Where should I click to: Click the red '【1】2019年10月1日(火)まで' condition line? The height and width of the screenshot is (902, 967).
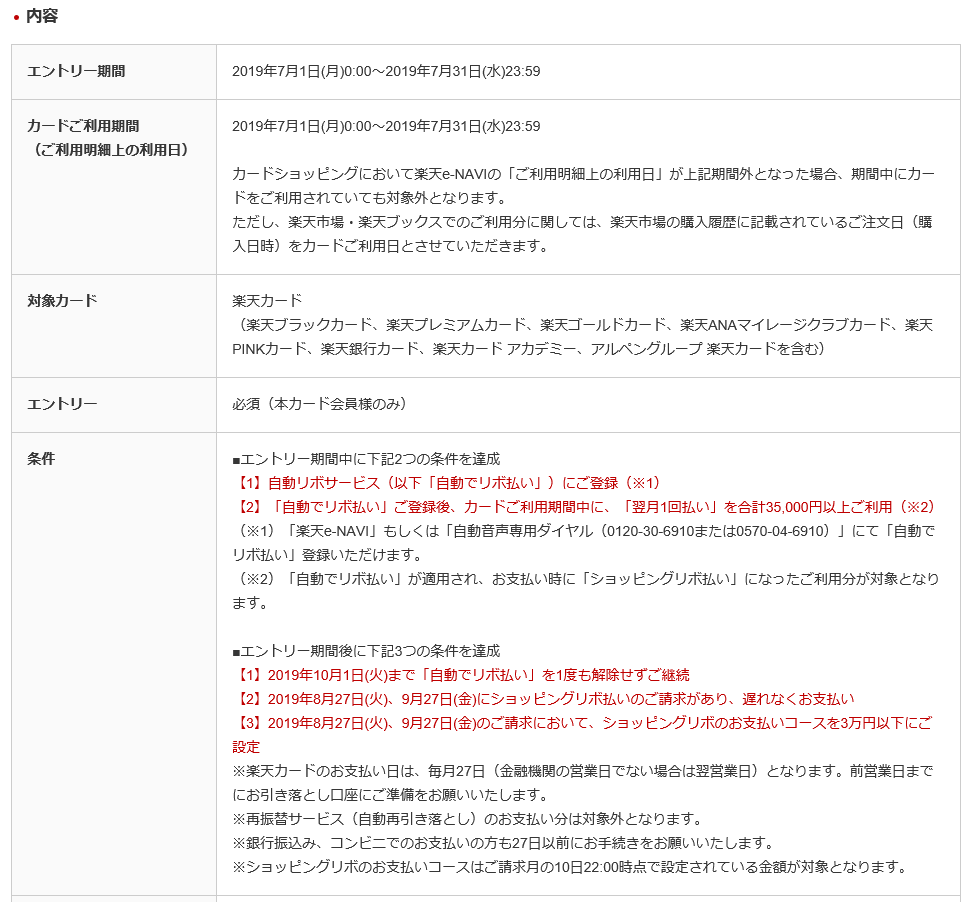pyautogui.click(x=461, y=676)
